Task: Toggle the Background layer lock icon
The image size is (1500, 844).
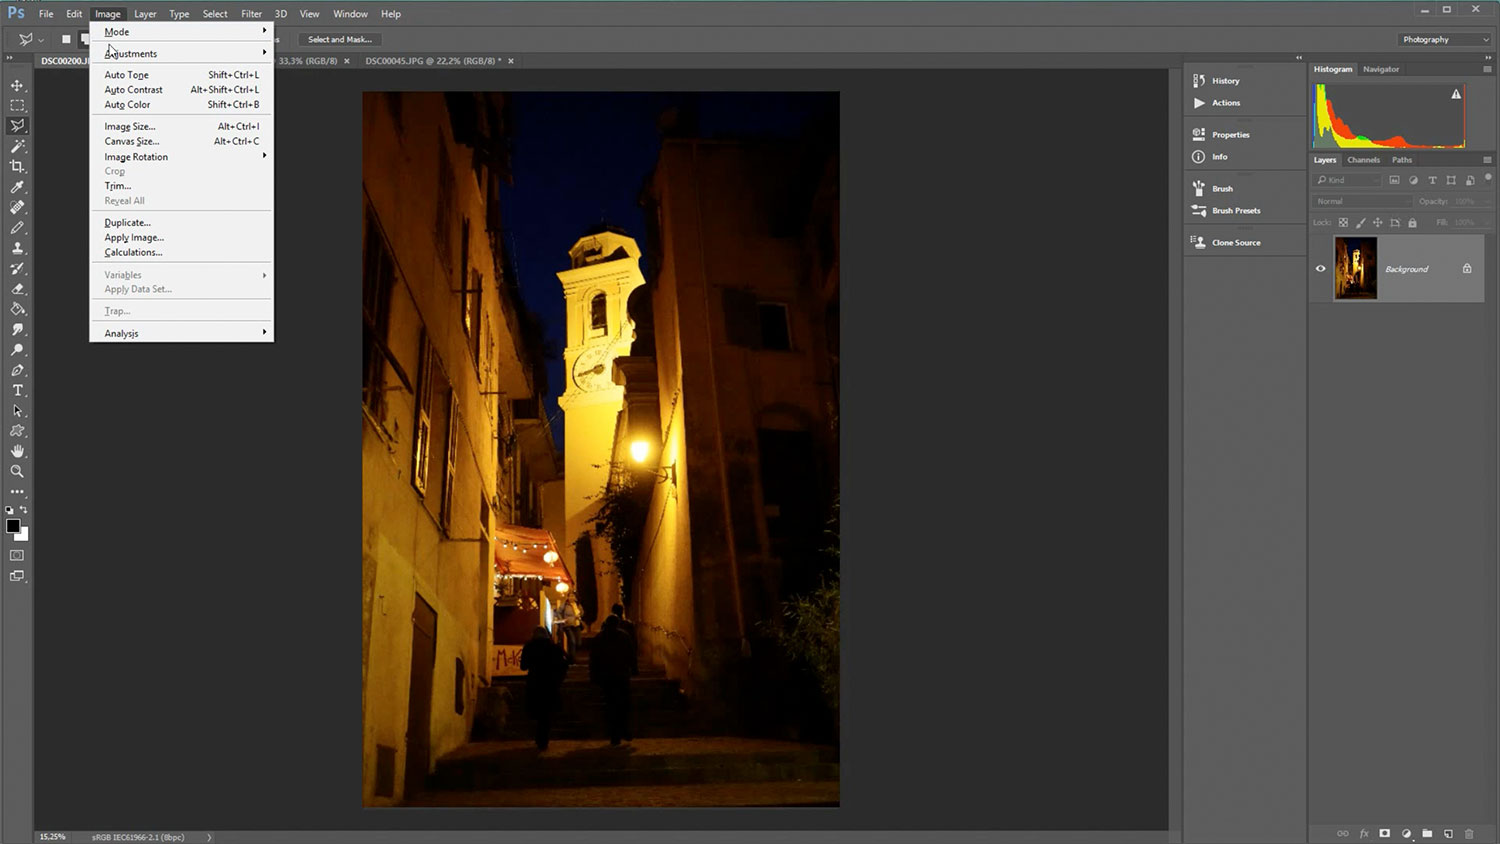Action: click(1467, 268)
